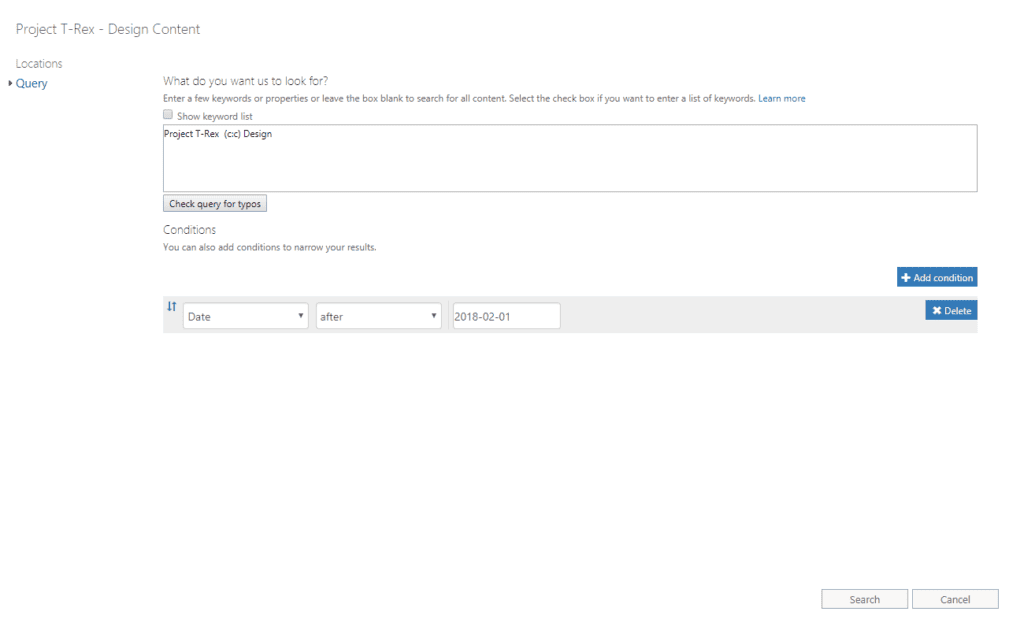This screenshot has width=1024, height=630.
Task: Open the after operator dropdown
Action: [378, 316]
